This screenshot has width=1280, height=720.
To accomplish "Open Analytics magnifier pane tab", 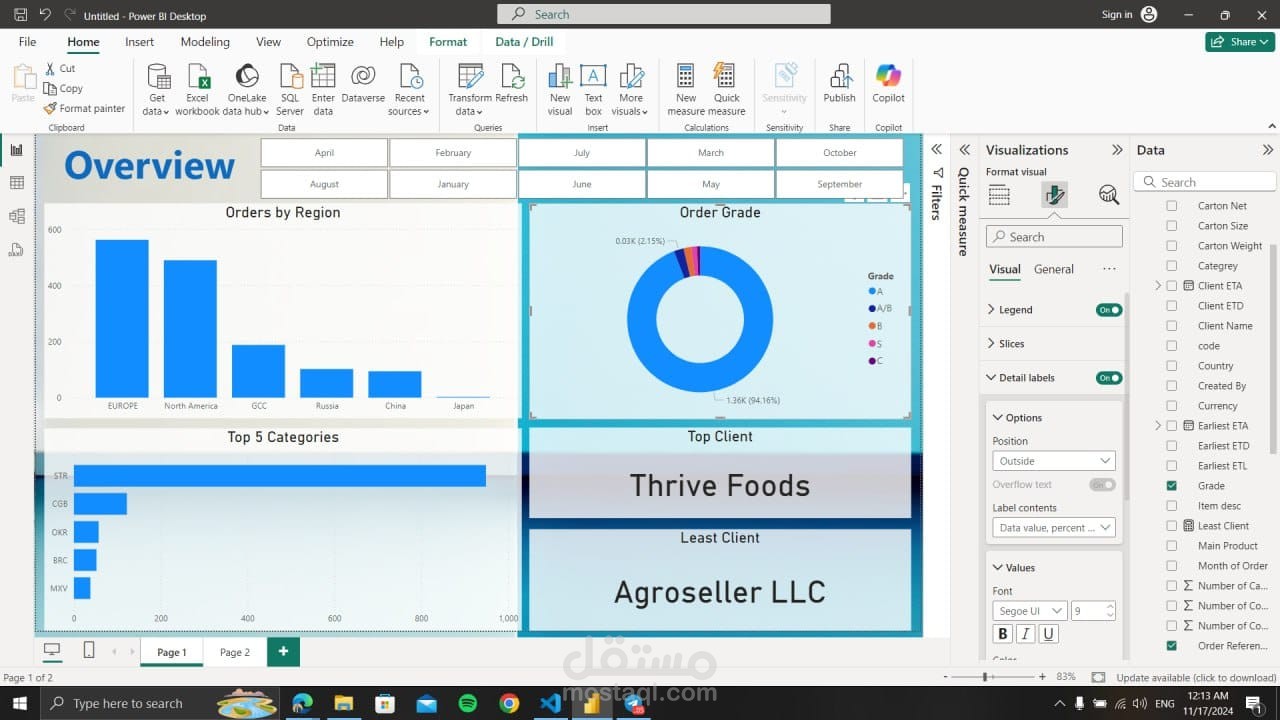I will click(x=1108, y=195).
